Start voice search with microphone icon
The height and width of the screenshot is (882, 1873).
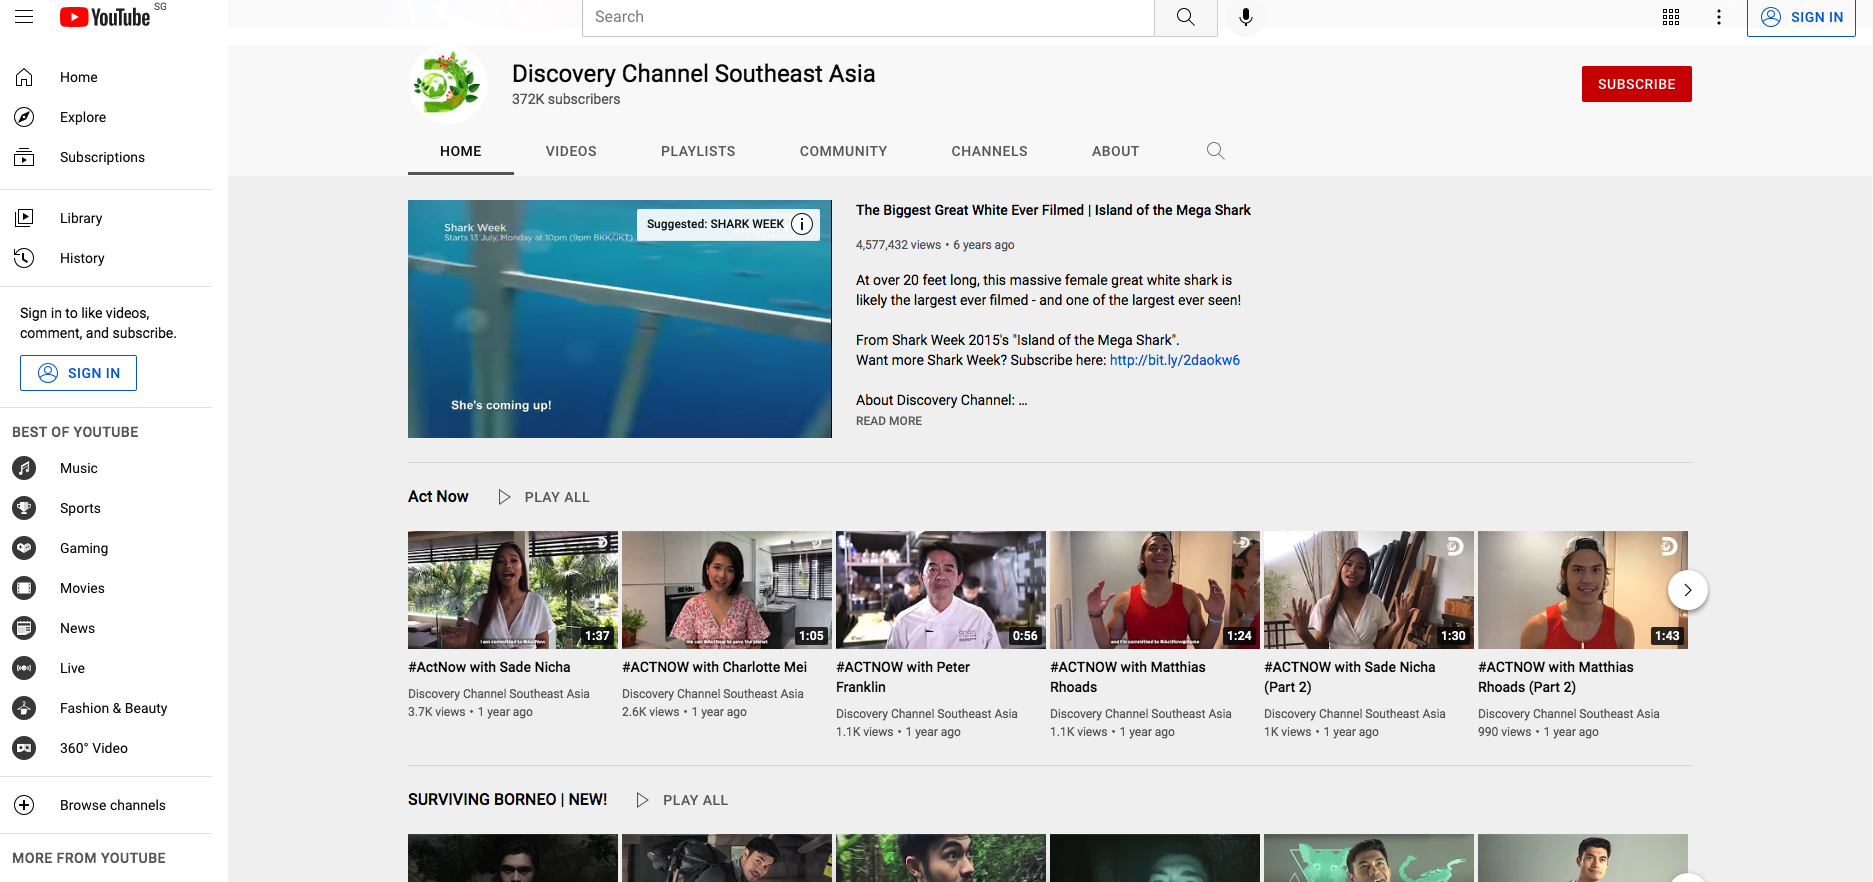point(1246,17)
